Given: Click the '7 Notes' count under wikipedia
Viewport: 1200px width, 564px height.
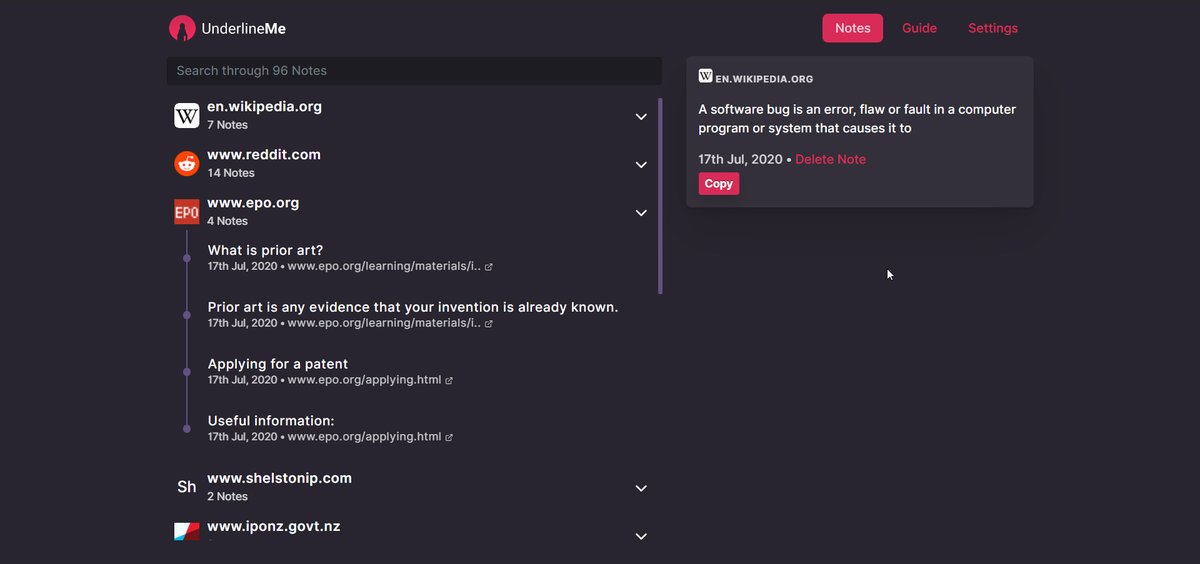Looking at the screenshot, I should tap(227, 125).
